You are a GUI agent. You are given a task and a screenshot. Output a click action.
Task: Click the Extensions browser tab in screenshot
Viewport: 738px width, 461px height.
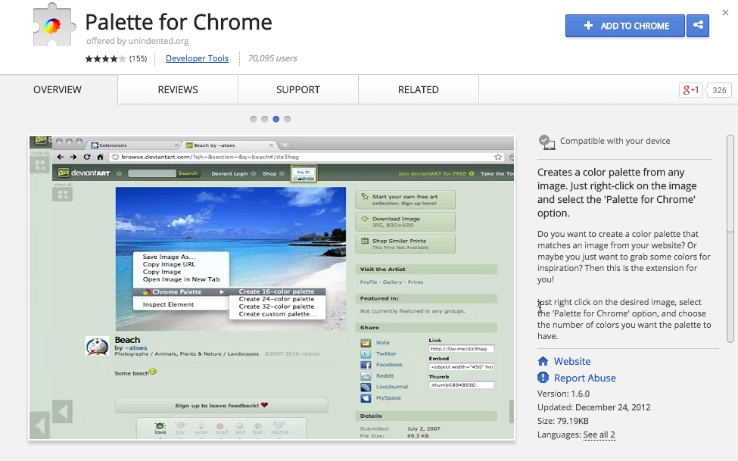[x=135, y=145]
